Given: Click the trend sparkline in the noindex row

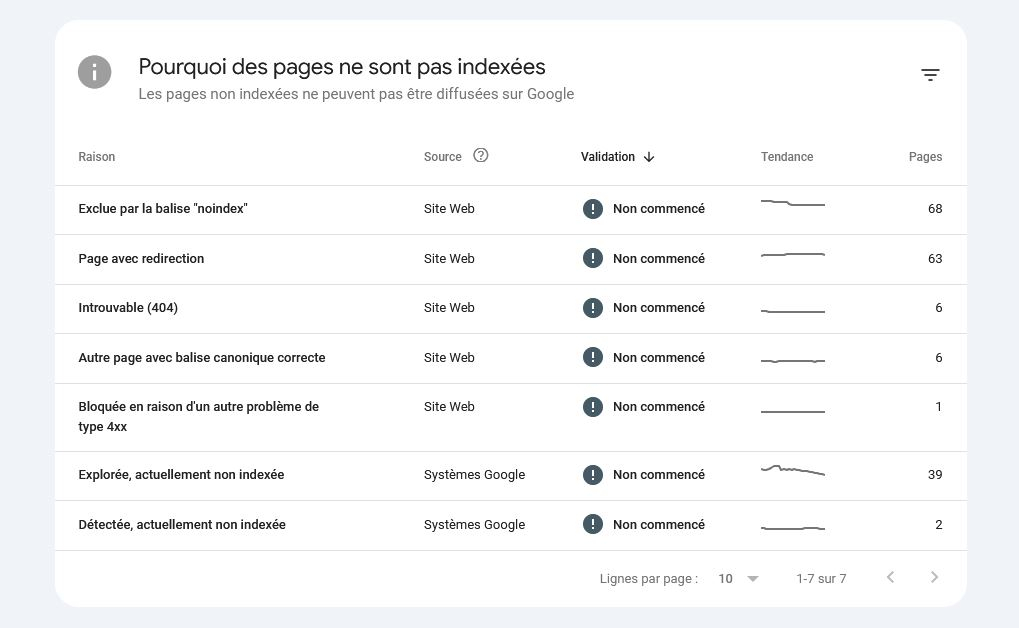Looking at the screenshot, I should (x=793, y=203).
